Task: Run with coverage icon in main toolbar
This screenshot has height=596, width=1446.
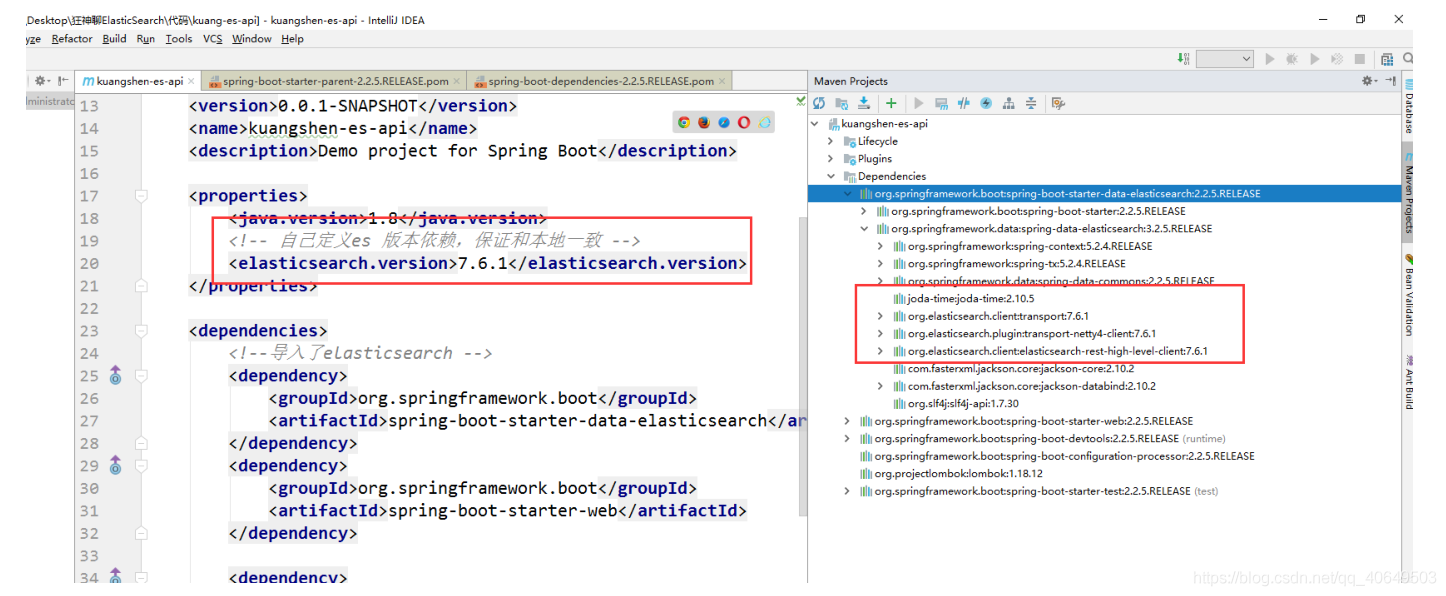Action: pos(1315,59)
